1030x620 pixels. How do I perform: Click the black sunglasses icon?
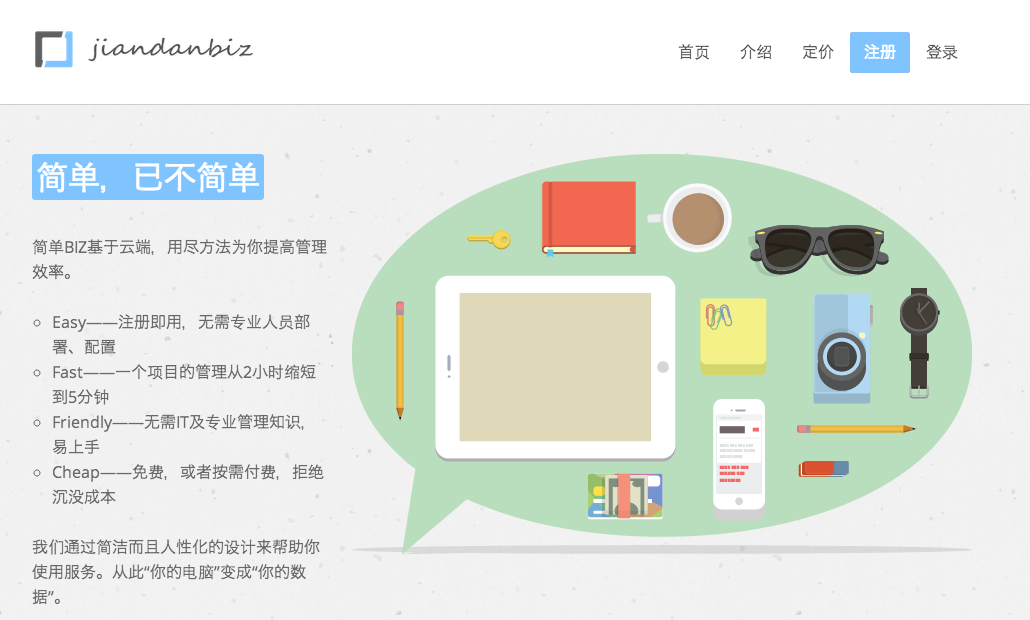tap(818, 248)
